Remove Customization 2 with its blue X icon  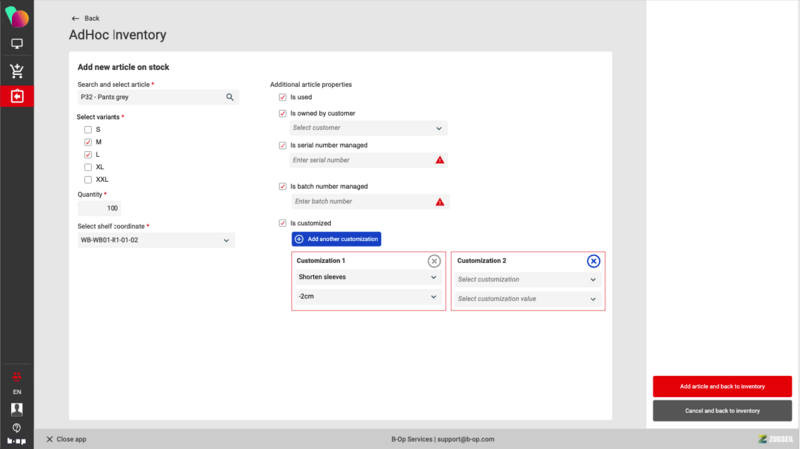[593, 261]
